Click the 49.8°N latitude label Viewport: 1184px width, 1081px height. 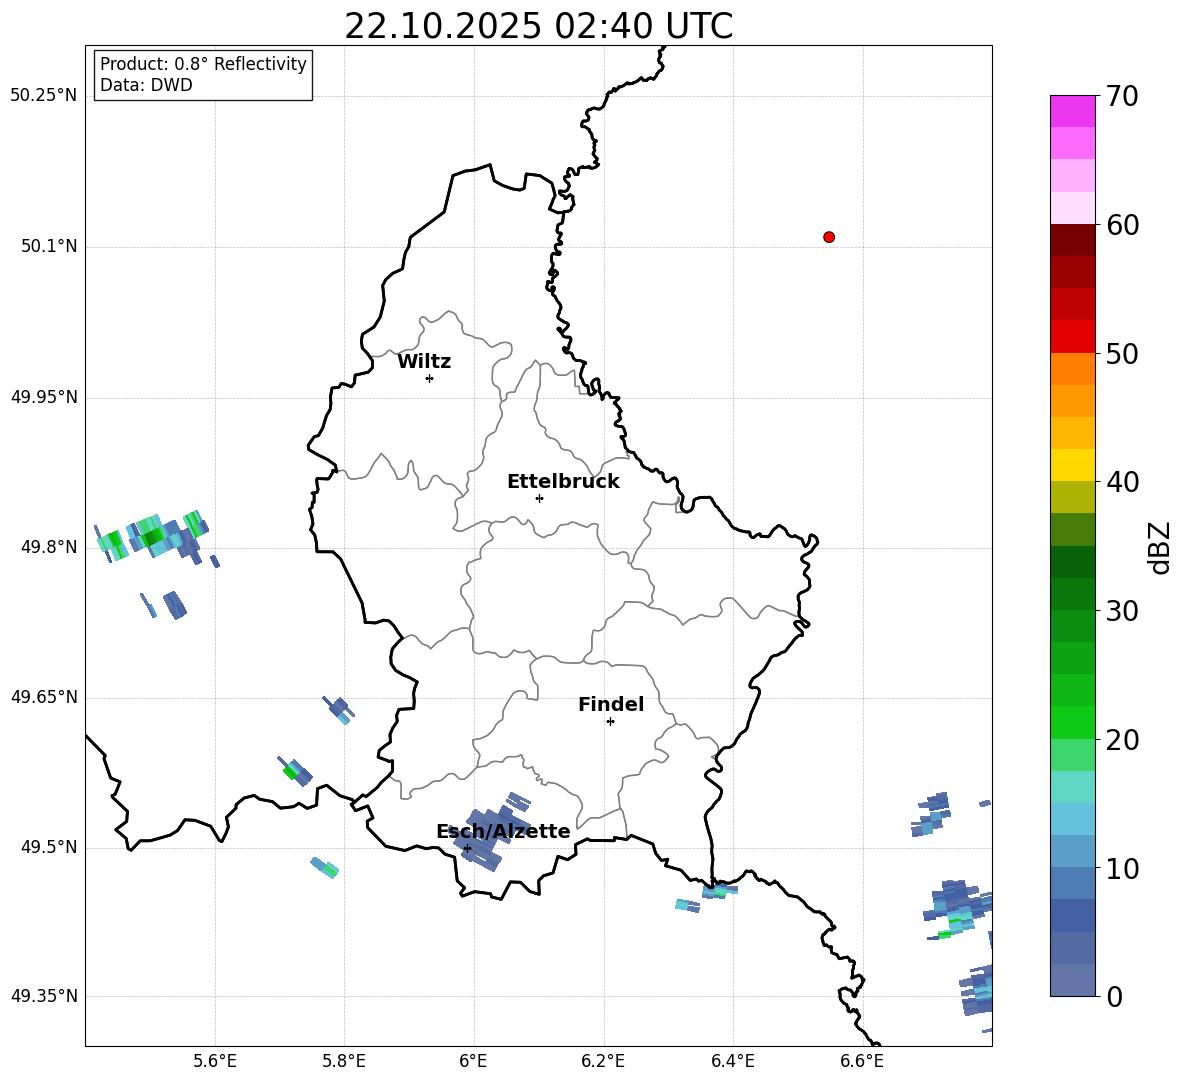tap(49, 547)
